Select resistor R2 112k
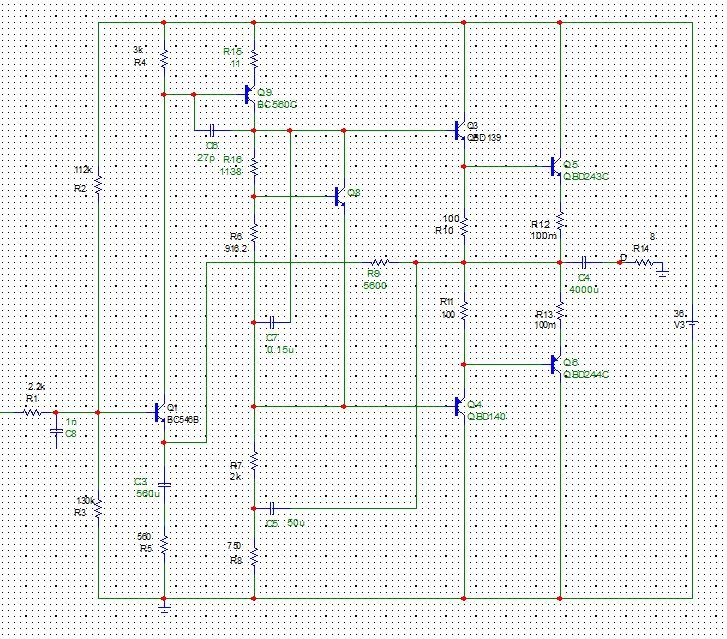Viewport: 727px width, 639px height. pos(98,185)
